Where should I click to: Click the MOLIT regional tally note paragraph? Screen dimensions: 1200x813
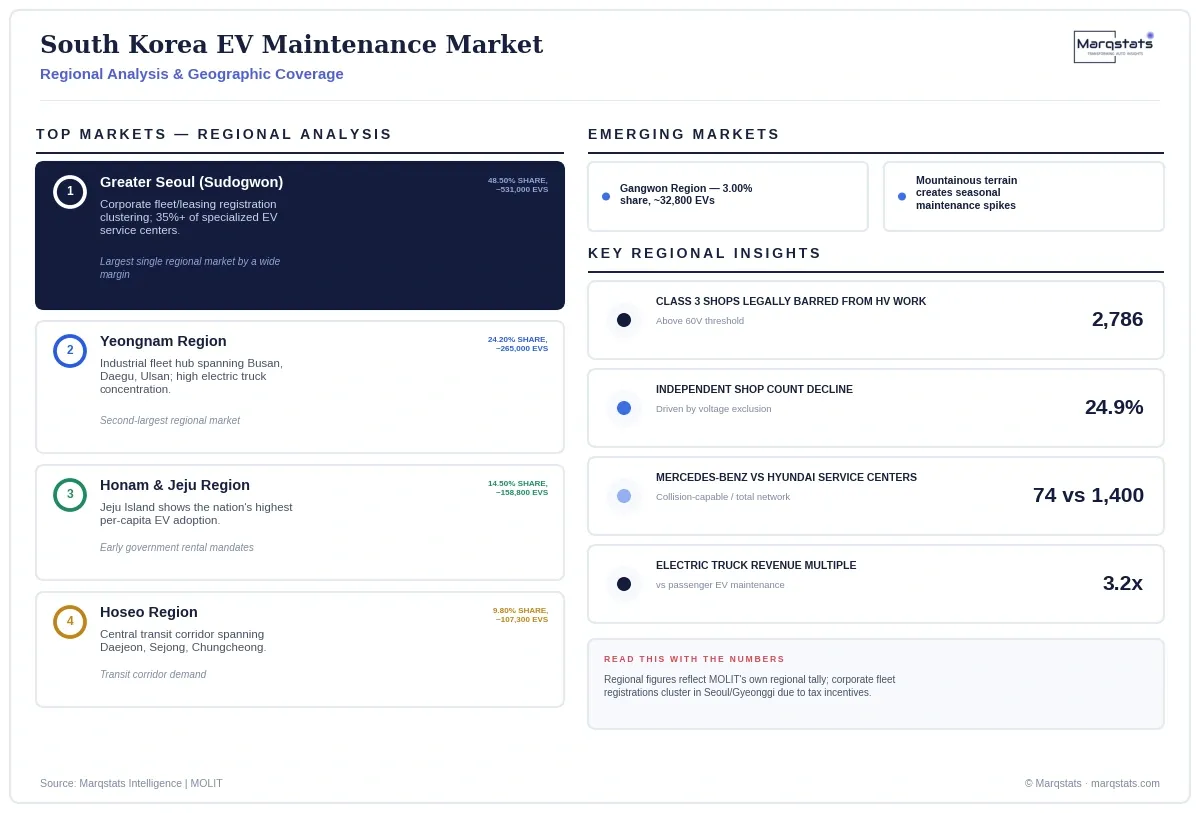click(x=750, y=686)
